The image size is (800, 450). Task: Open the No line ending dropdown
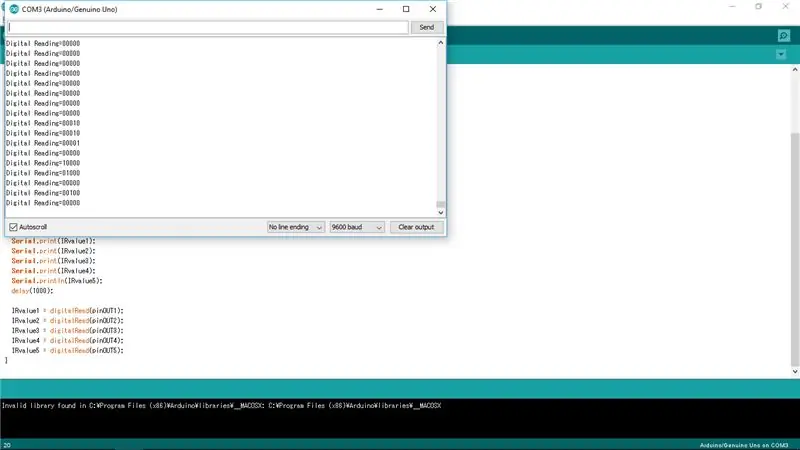tap(295, 227)
